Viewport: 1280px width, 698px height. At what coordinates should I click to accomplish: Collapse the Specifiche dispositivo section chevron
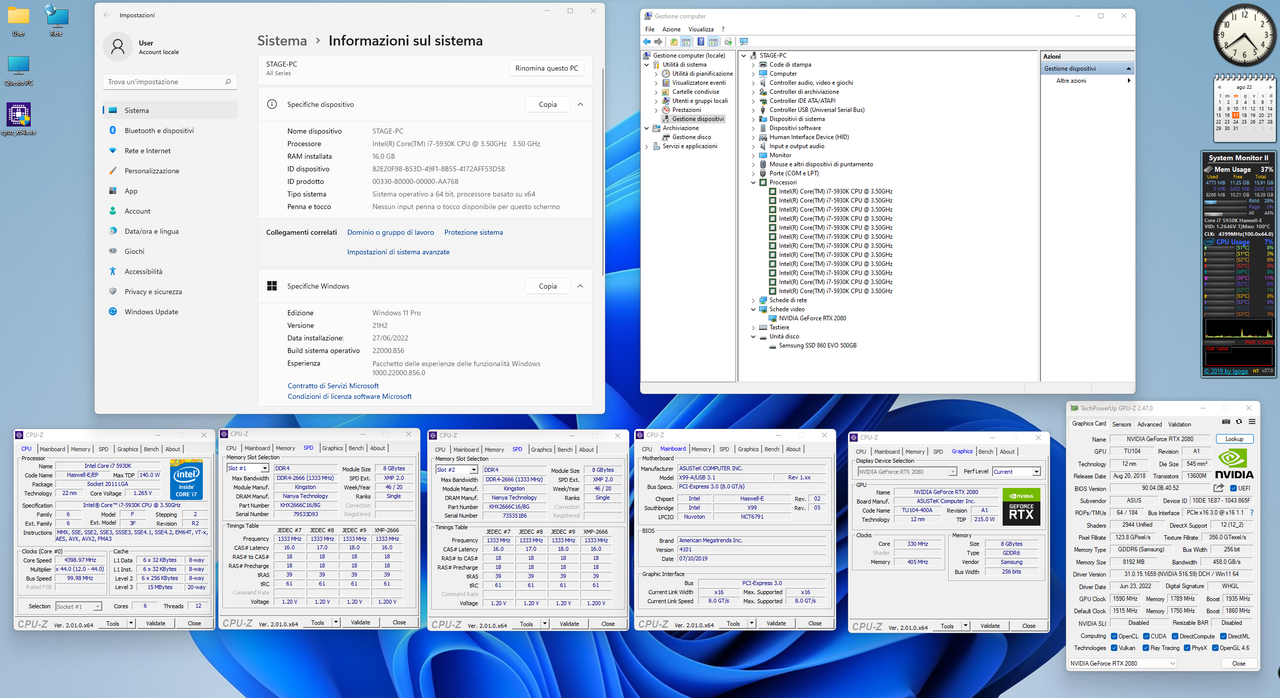580,104
